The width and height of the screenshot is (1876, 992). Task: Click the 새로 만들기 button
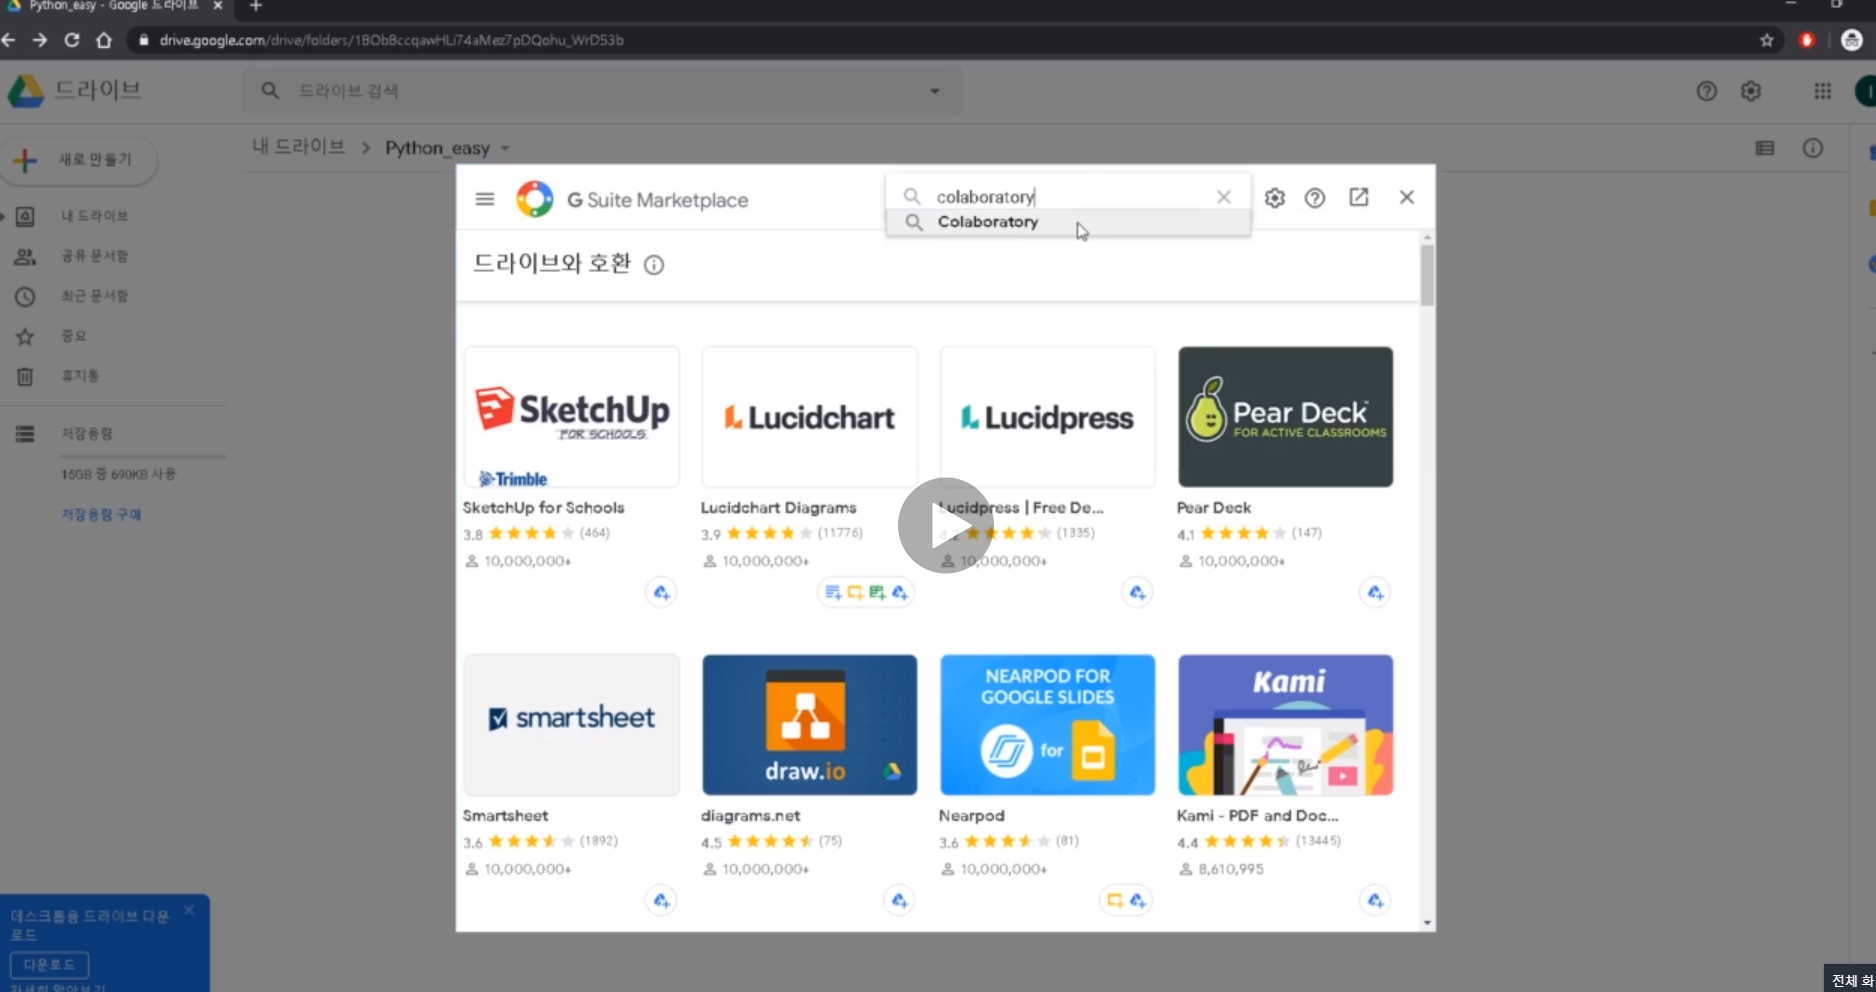tap(80, 160)
